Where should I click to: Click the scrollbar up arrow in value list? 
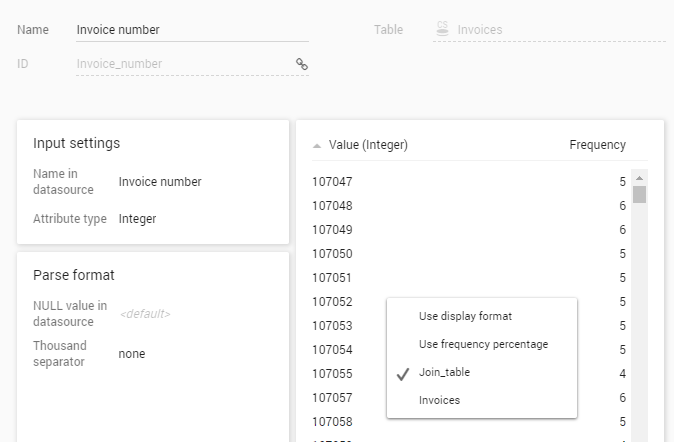(639, 178)
